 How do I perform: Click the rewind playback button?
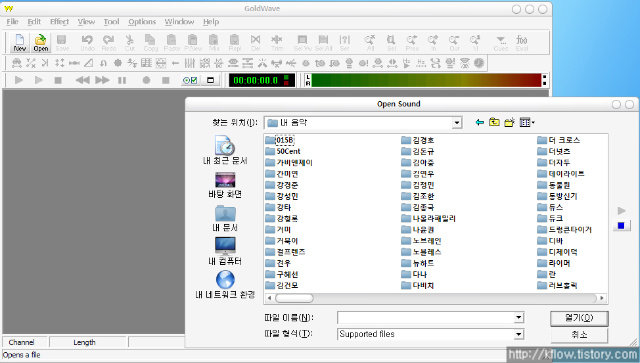tap(82, 80)
